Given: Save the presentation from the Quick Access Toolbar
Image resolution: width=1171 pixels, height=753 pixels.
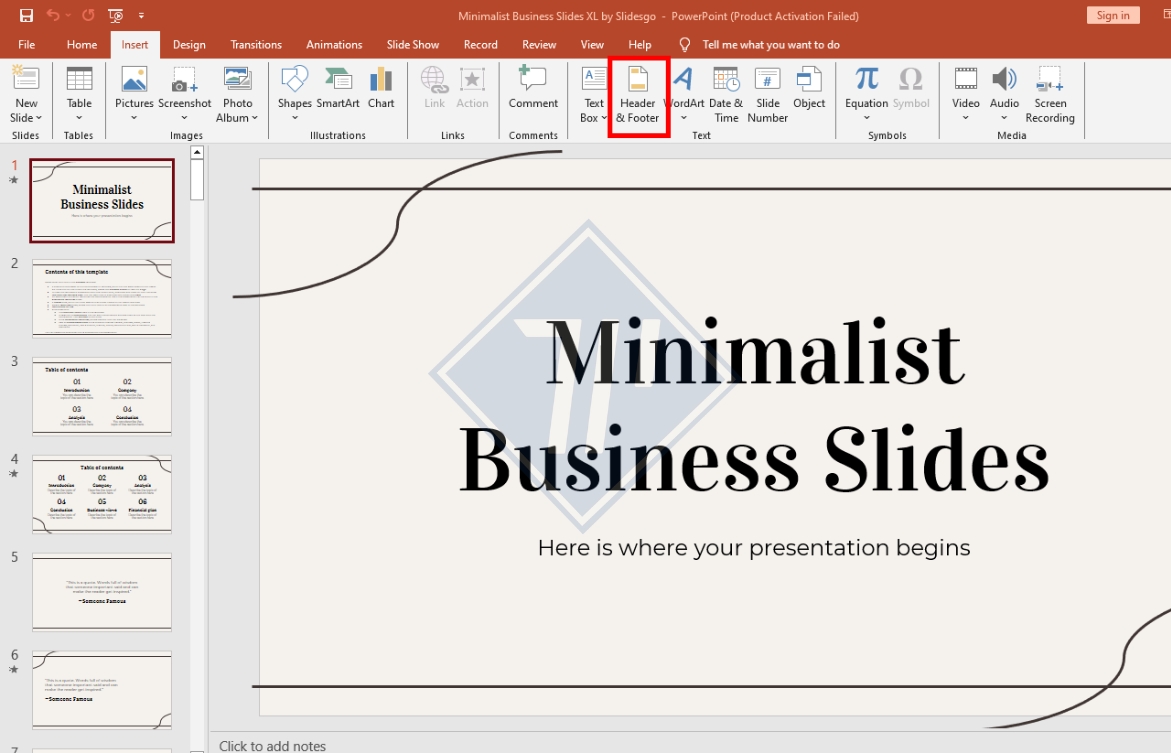Looking at the screenshot, I should click(24, 15).
